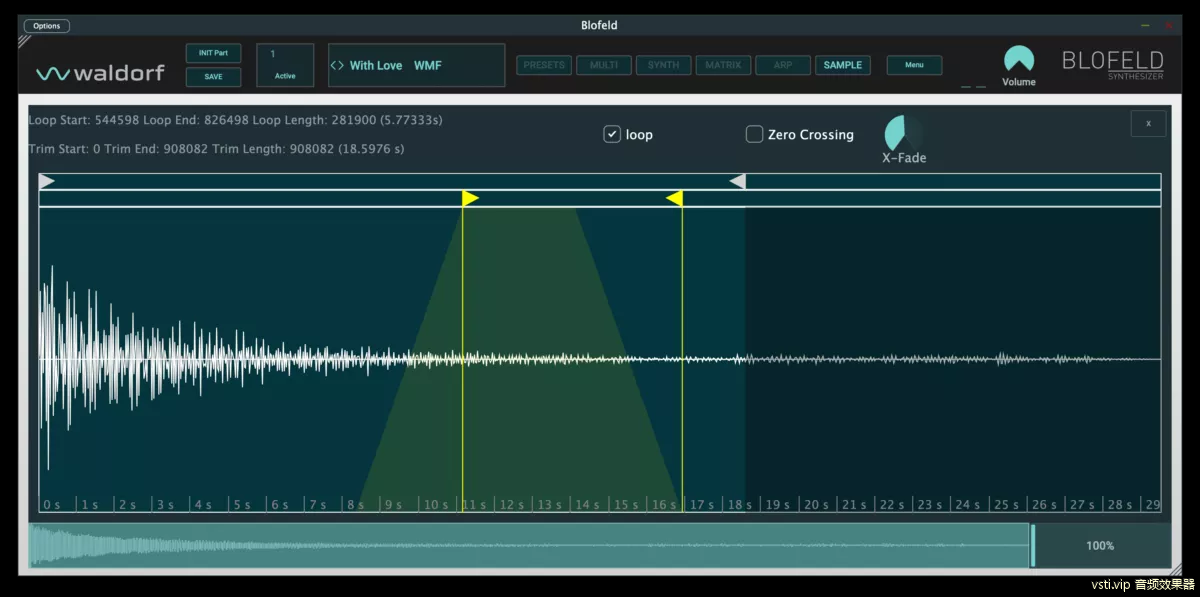Go to the MATRIX tab

click(723, 65)
